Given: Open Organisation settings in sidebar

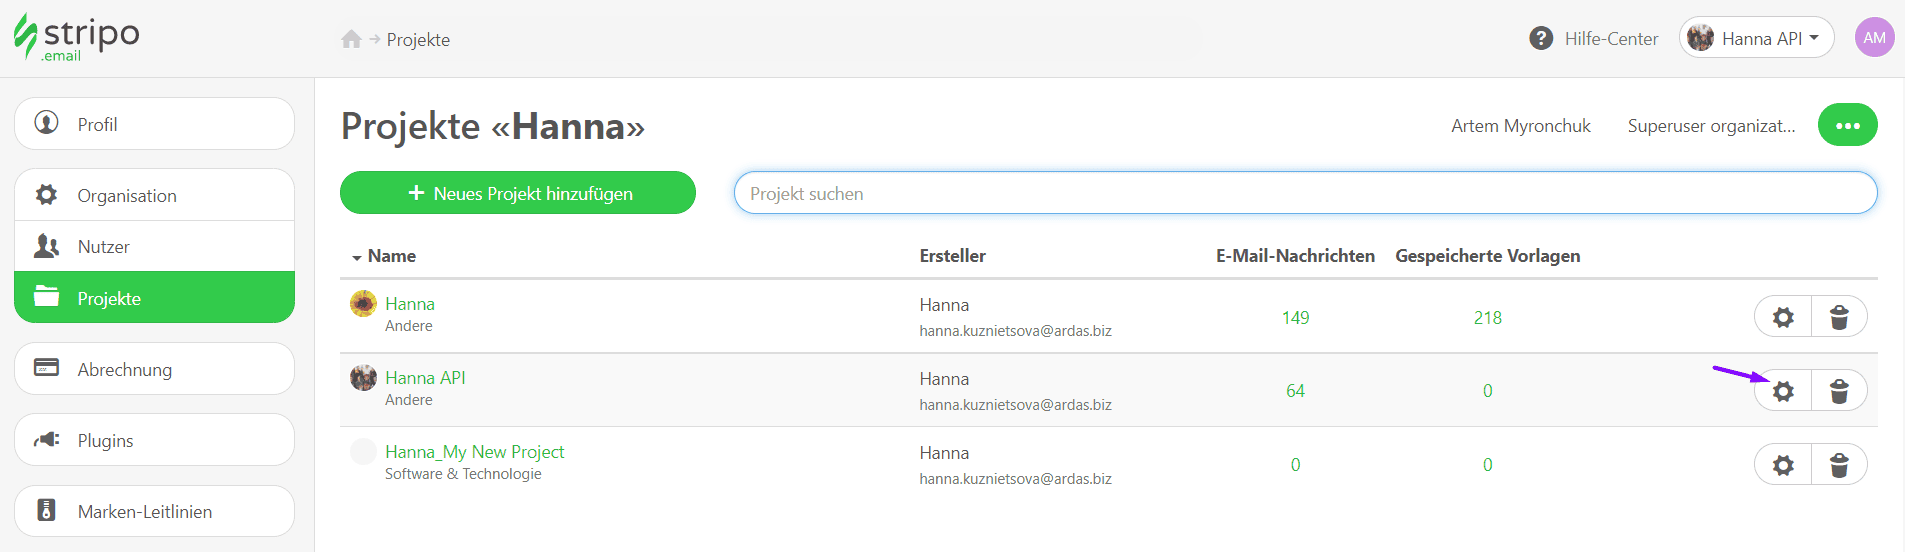Looking at the screenshot, I should tap(154, 195).
